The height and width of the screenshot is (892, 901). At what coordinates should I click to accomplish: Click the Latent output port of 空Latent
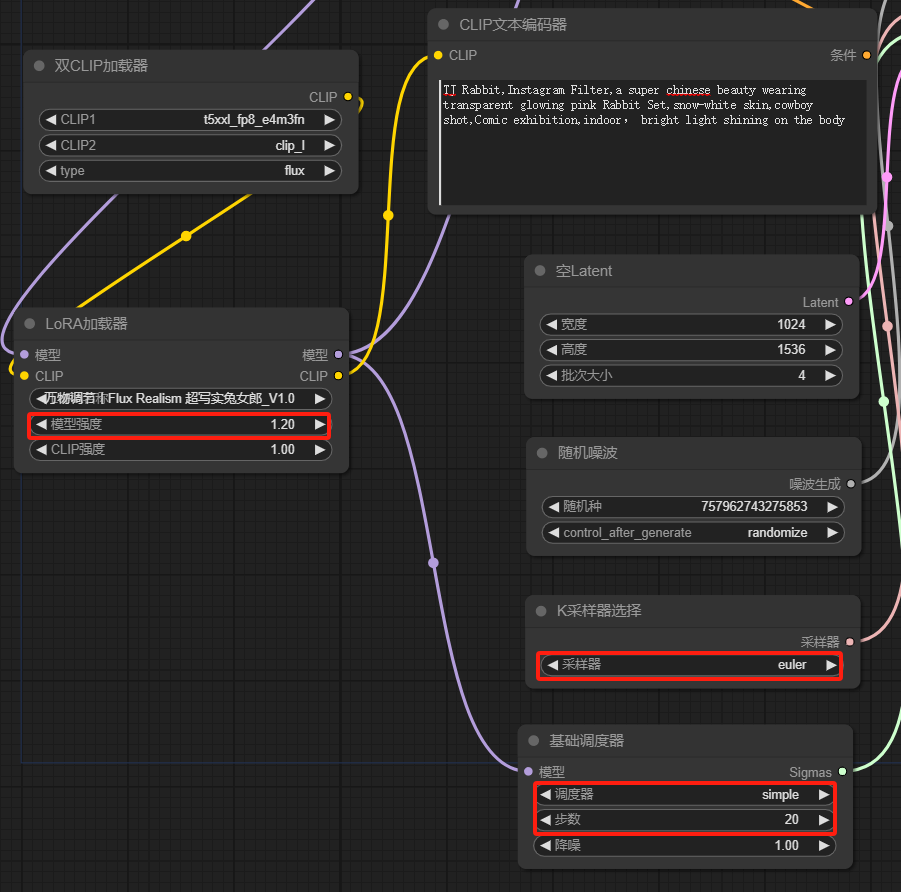pos(849,302)
